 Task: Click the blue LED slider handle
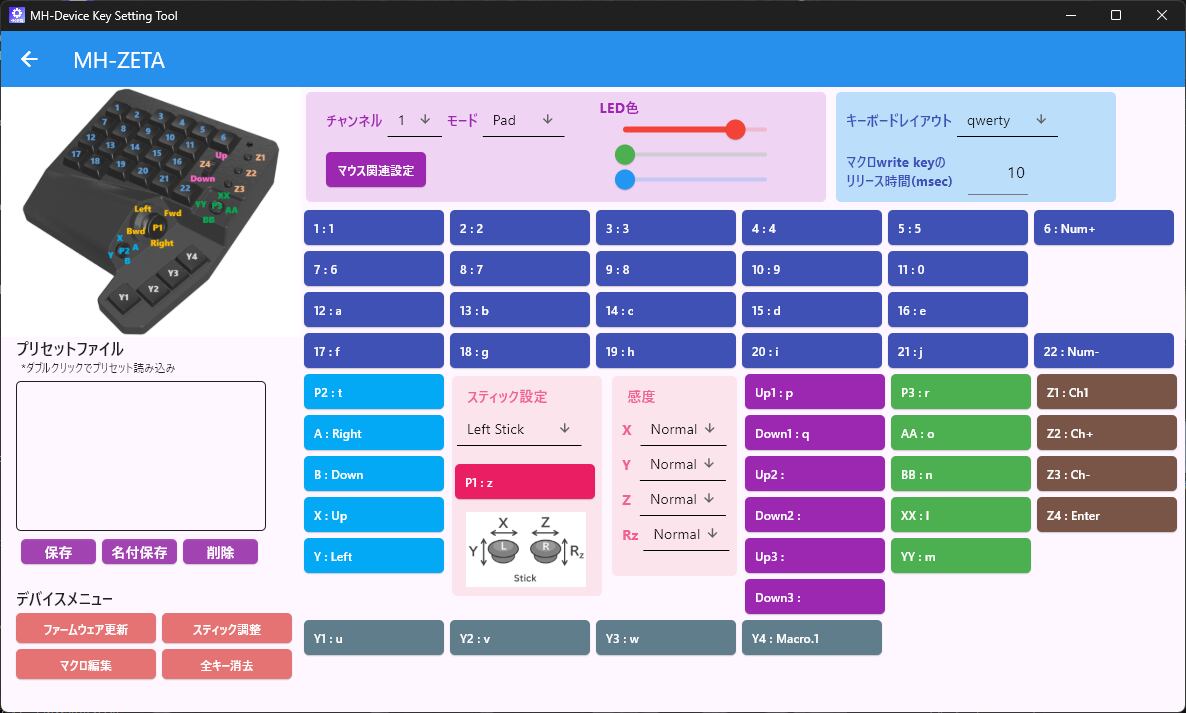coord(625,179)
